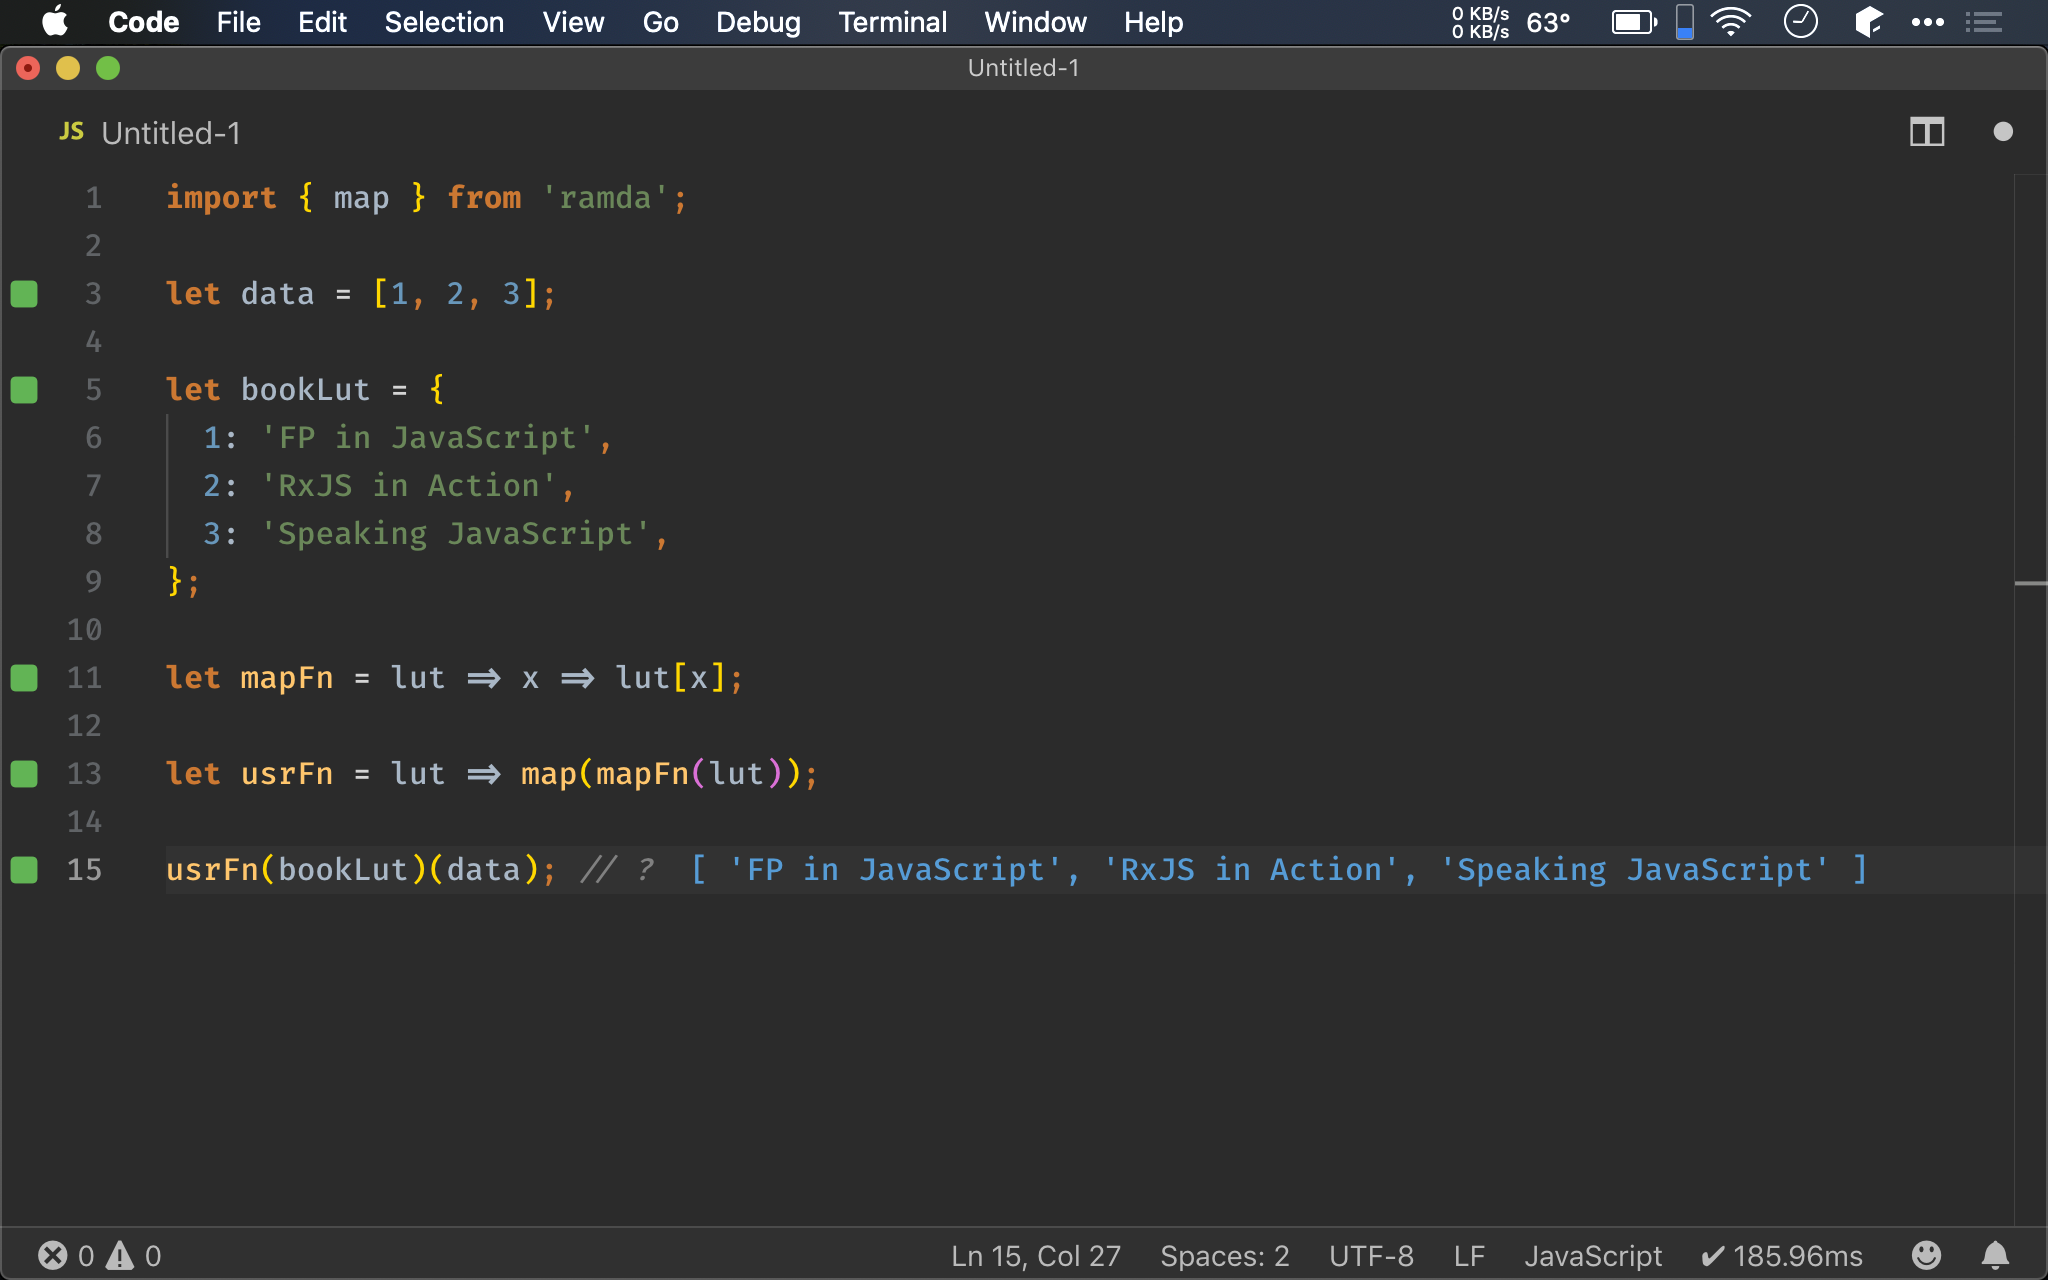Click the green coverage marker on line 5
The height and width of the screenshot is (1280, 2048).
point(24,390)
